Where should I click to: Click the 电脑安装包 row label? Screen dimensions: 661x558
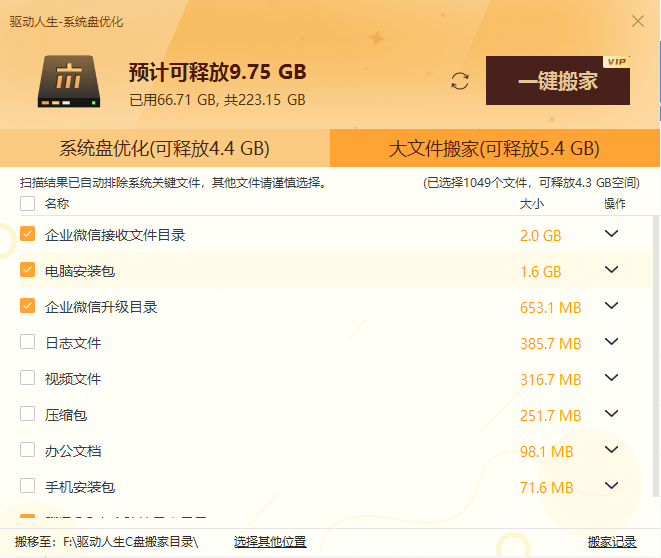pos(80,271)
